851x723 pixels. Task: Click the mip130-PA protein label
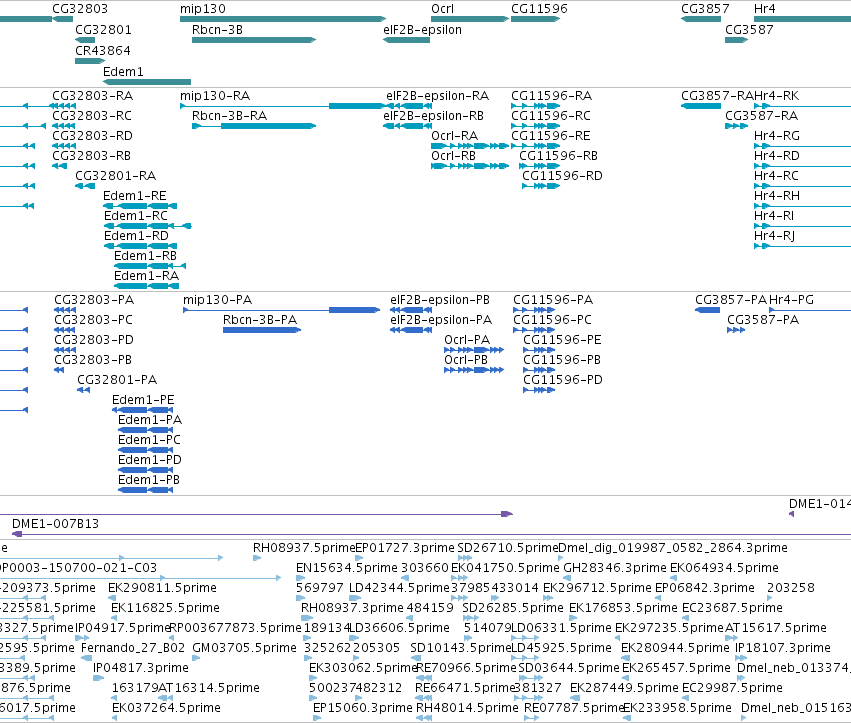218,300
